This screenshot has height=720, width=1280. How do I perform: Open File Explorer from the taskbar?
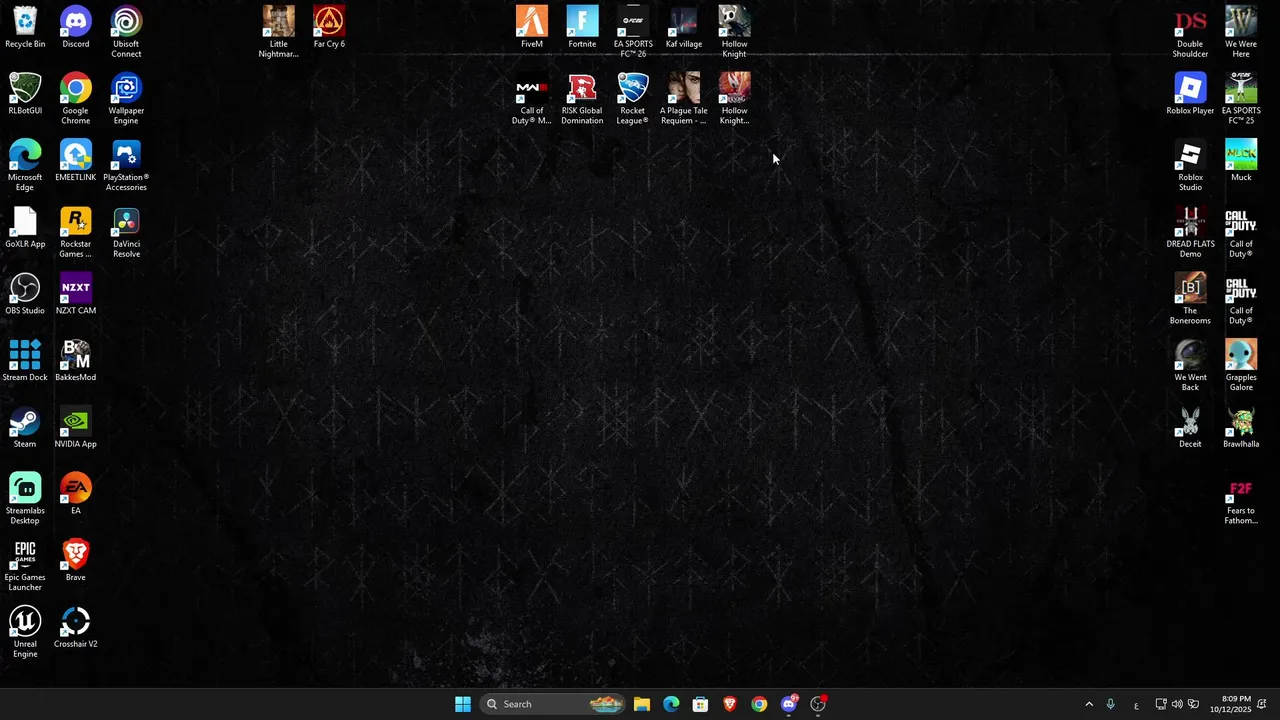[x=642, y=704]
